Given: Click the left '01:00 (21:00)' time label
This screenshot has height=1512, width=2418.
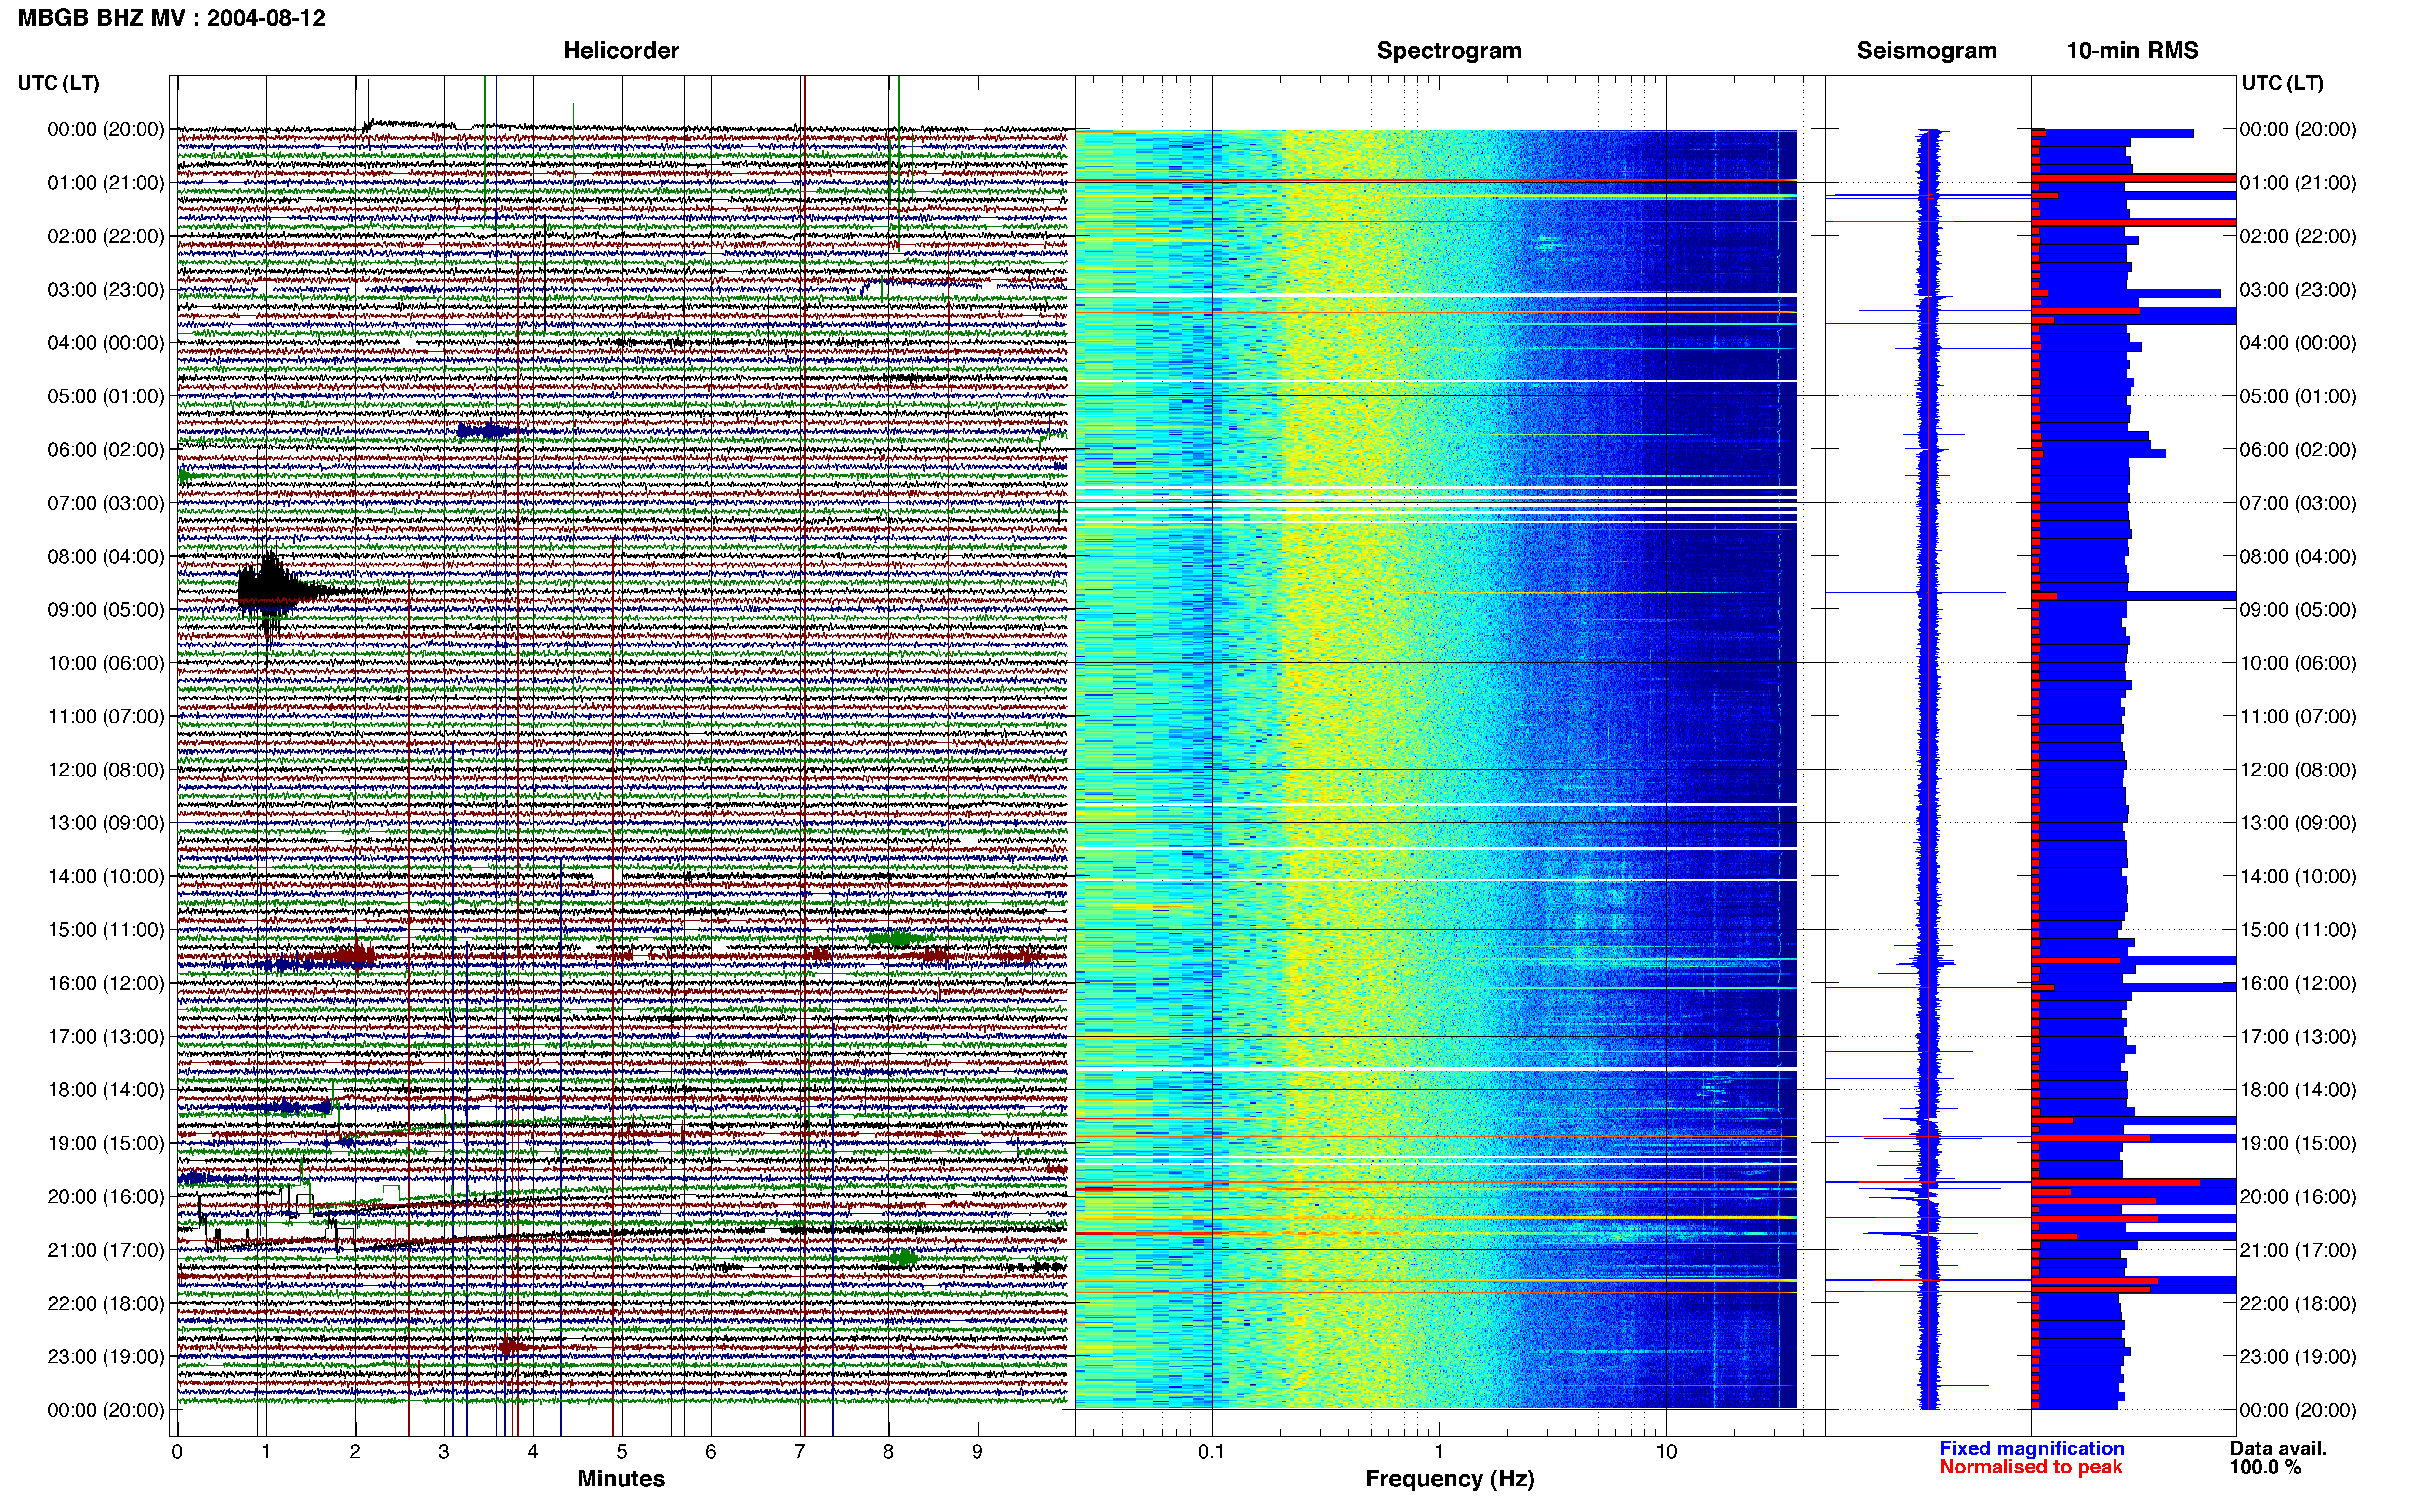Looking at the screenshot, I should (106, 183).
